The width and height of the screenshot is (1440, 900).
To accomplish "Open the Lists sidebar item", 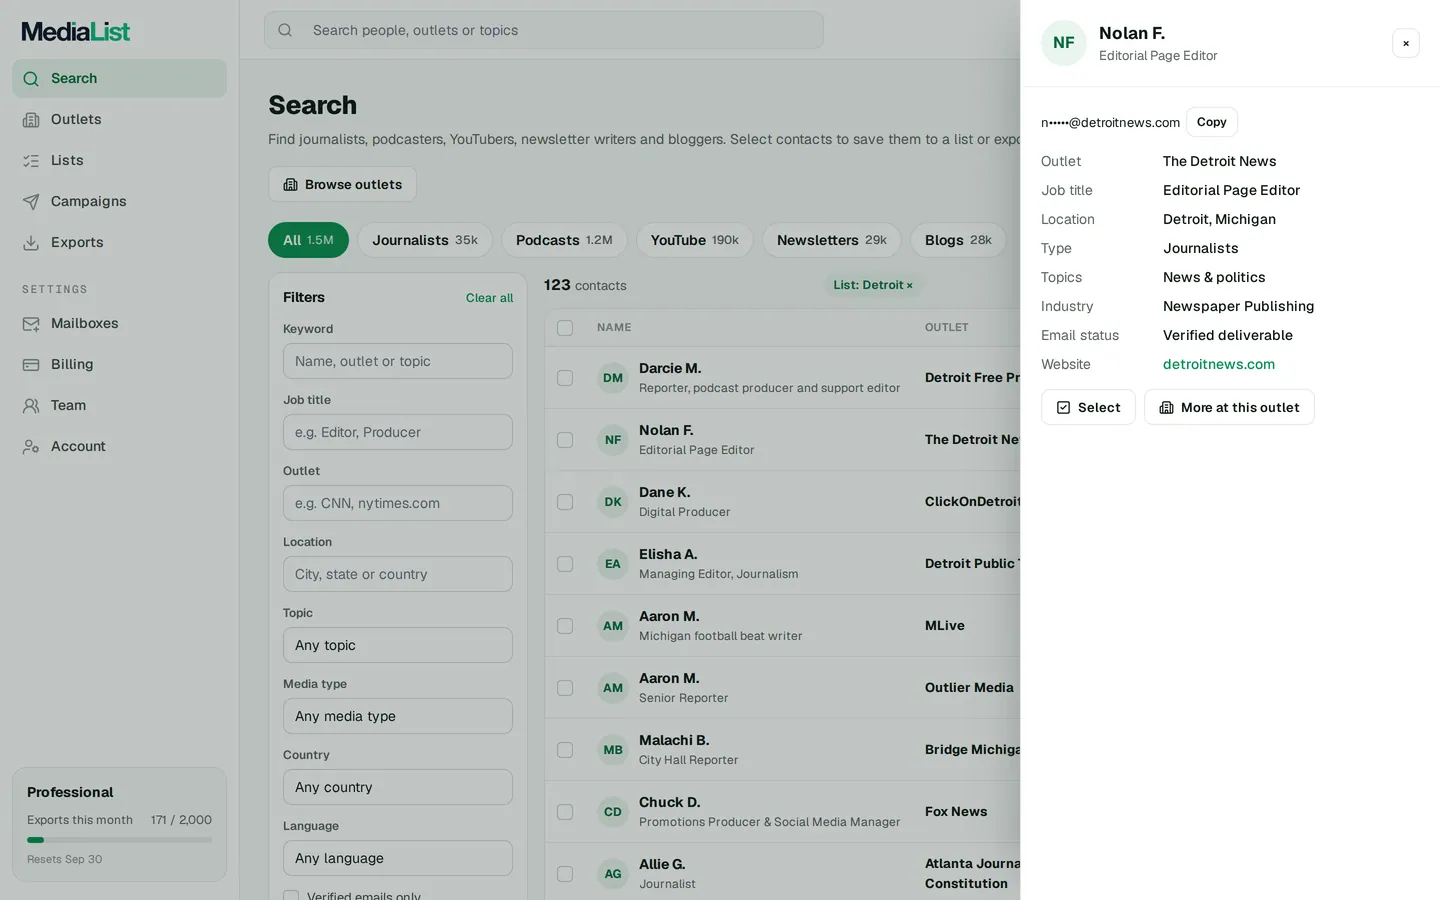I will click(x=119, y=160).
